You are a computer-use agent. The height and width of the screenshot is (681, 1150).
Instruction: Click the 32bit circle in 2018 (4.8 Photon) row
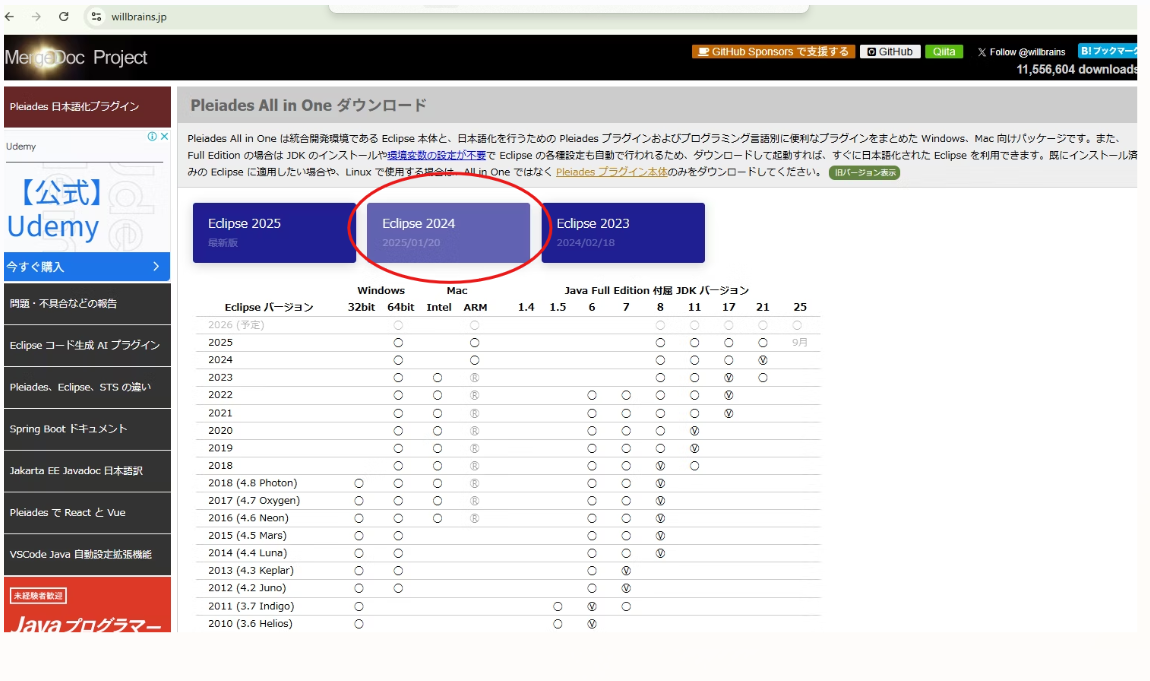tap(359, 483)
